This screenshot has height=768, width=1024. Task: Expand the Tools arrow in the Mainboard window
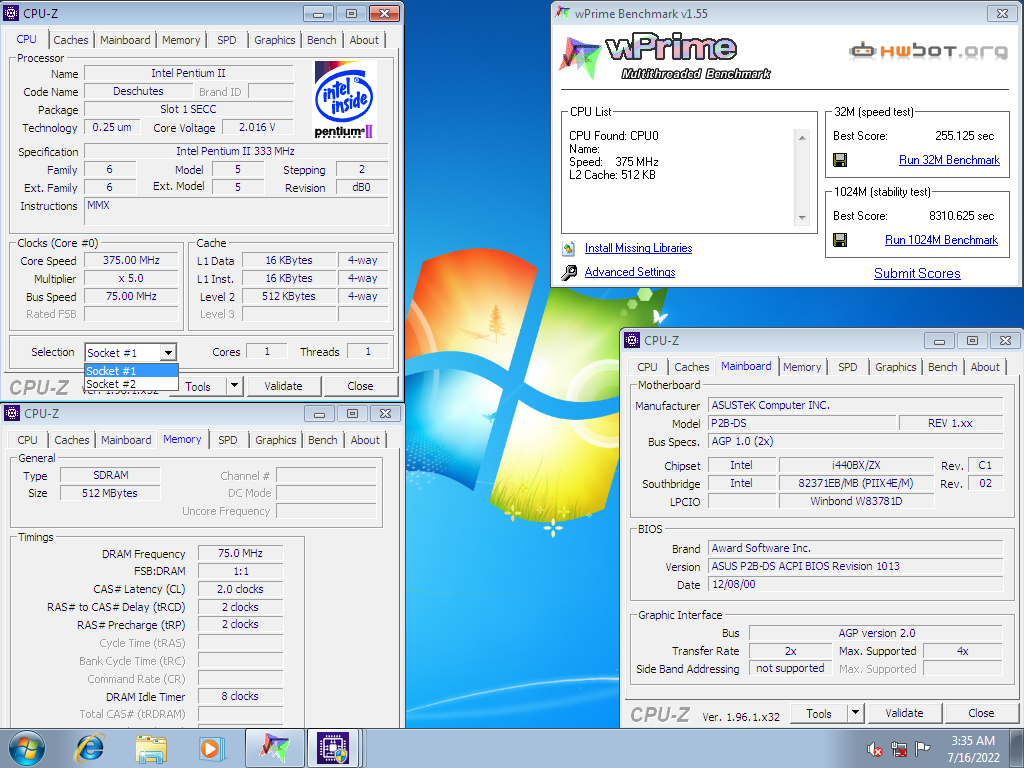856,713
